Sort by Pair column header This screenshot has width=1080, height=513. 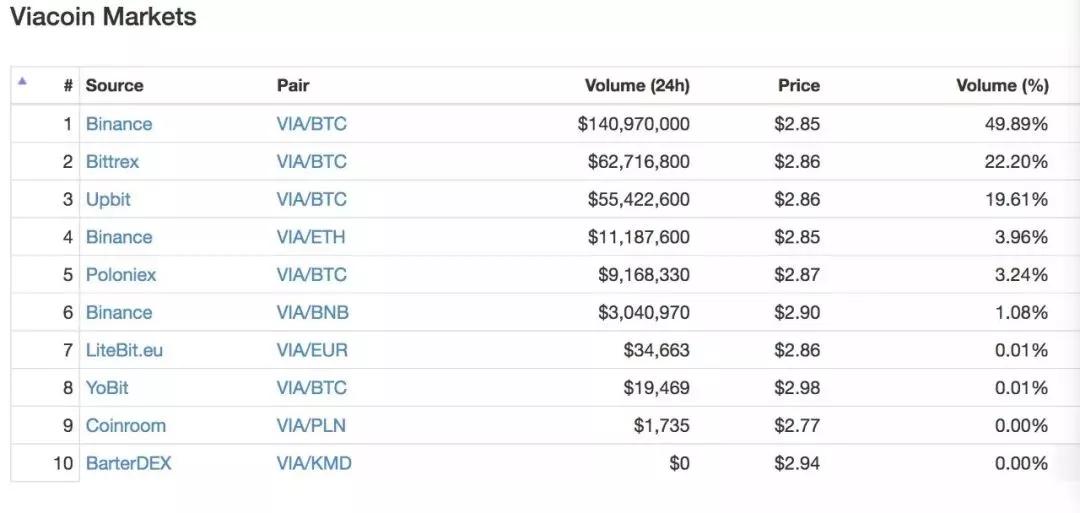293,85
